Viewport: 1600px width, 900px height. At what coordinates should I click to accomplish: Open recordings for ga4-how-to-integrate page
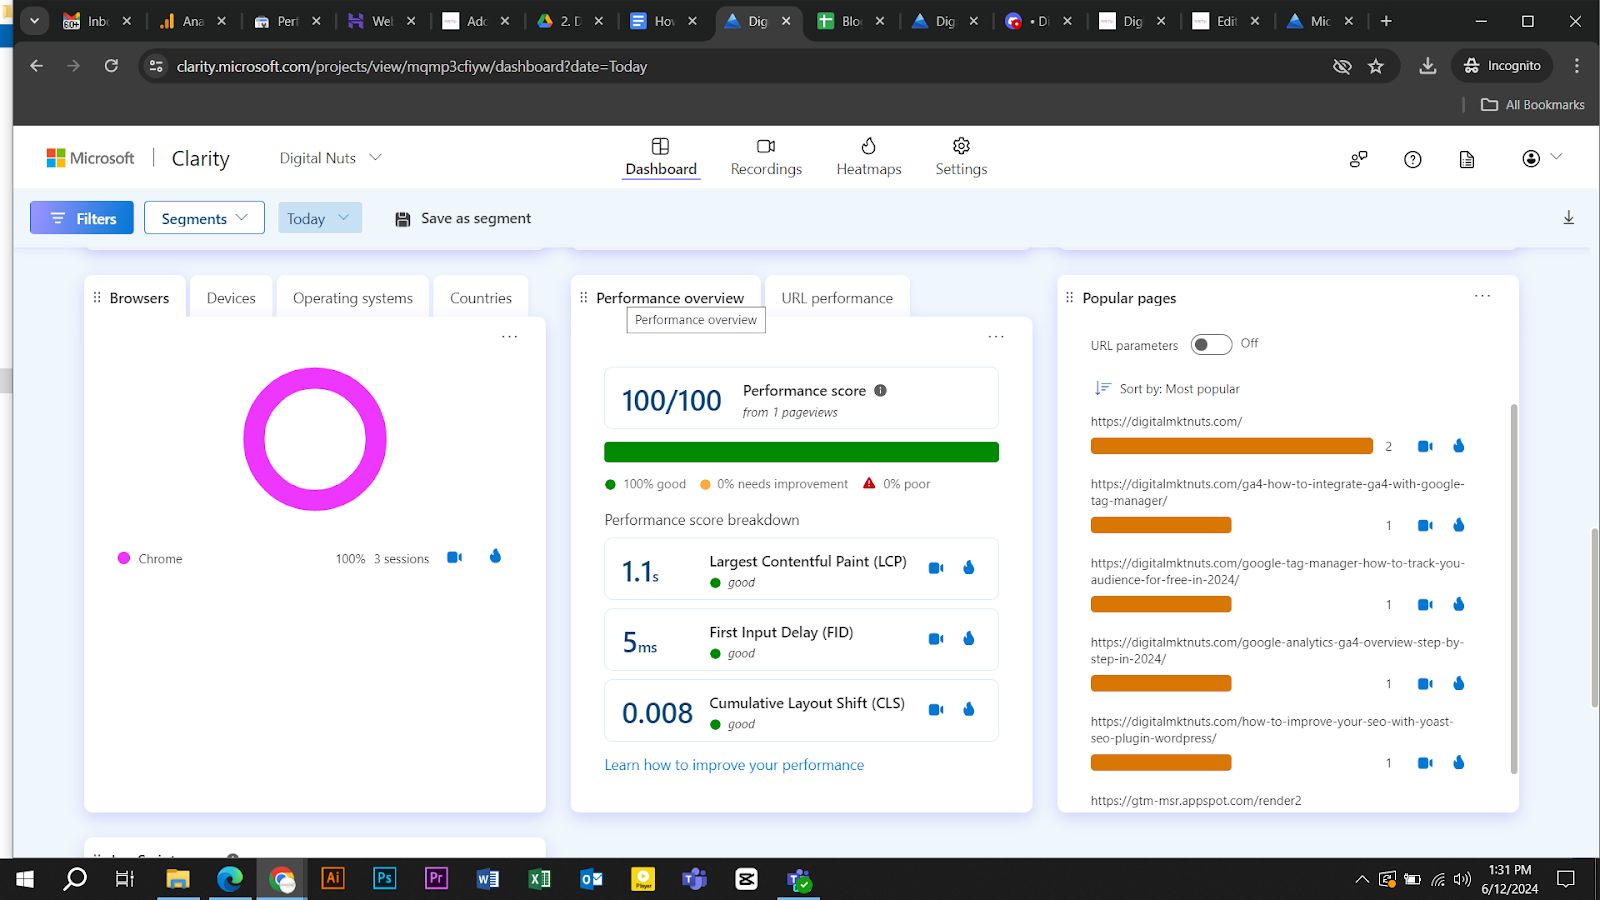(1425, 525)
